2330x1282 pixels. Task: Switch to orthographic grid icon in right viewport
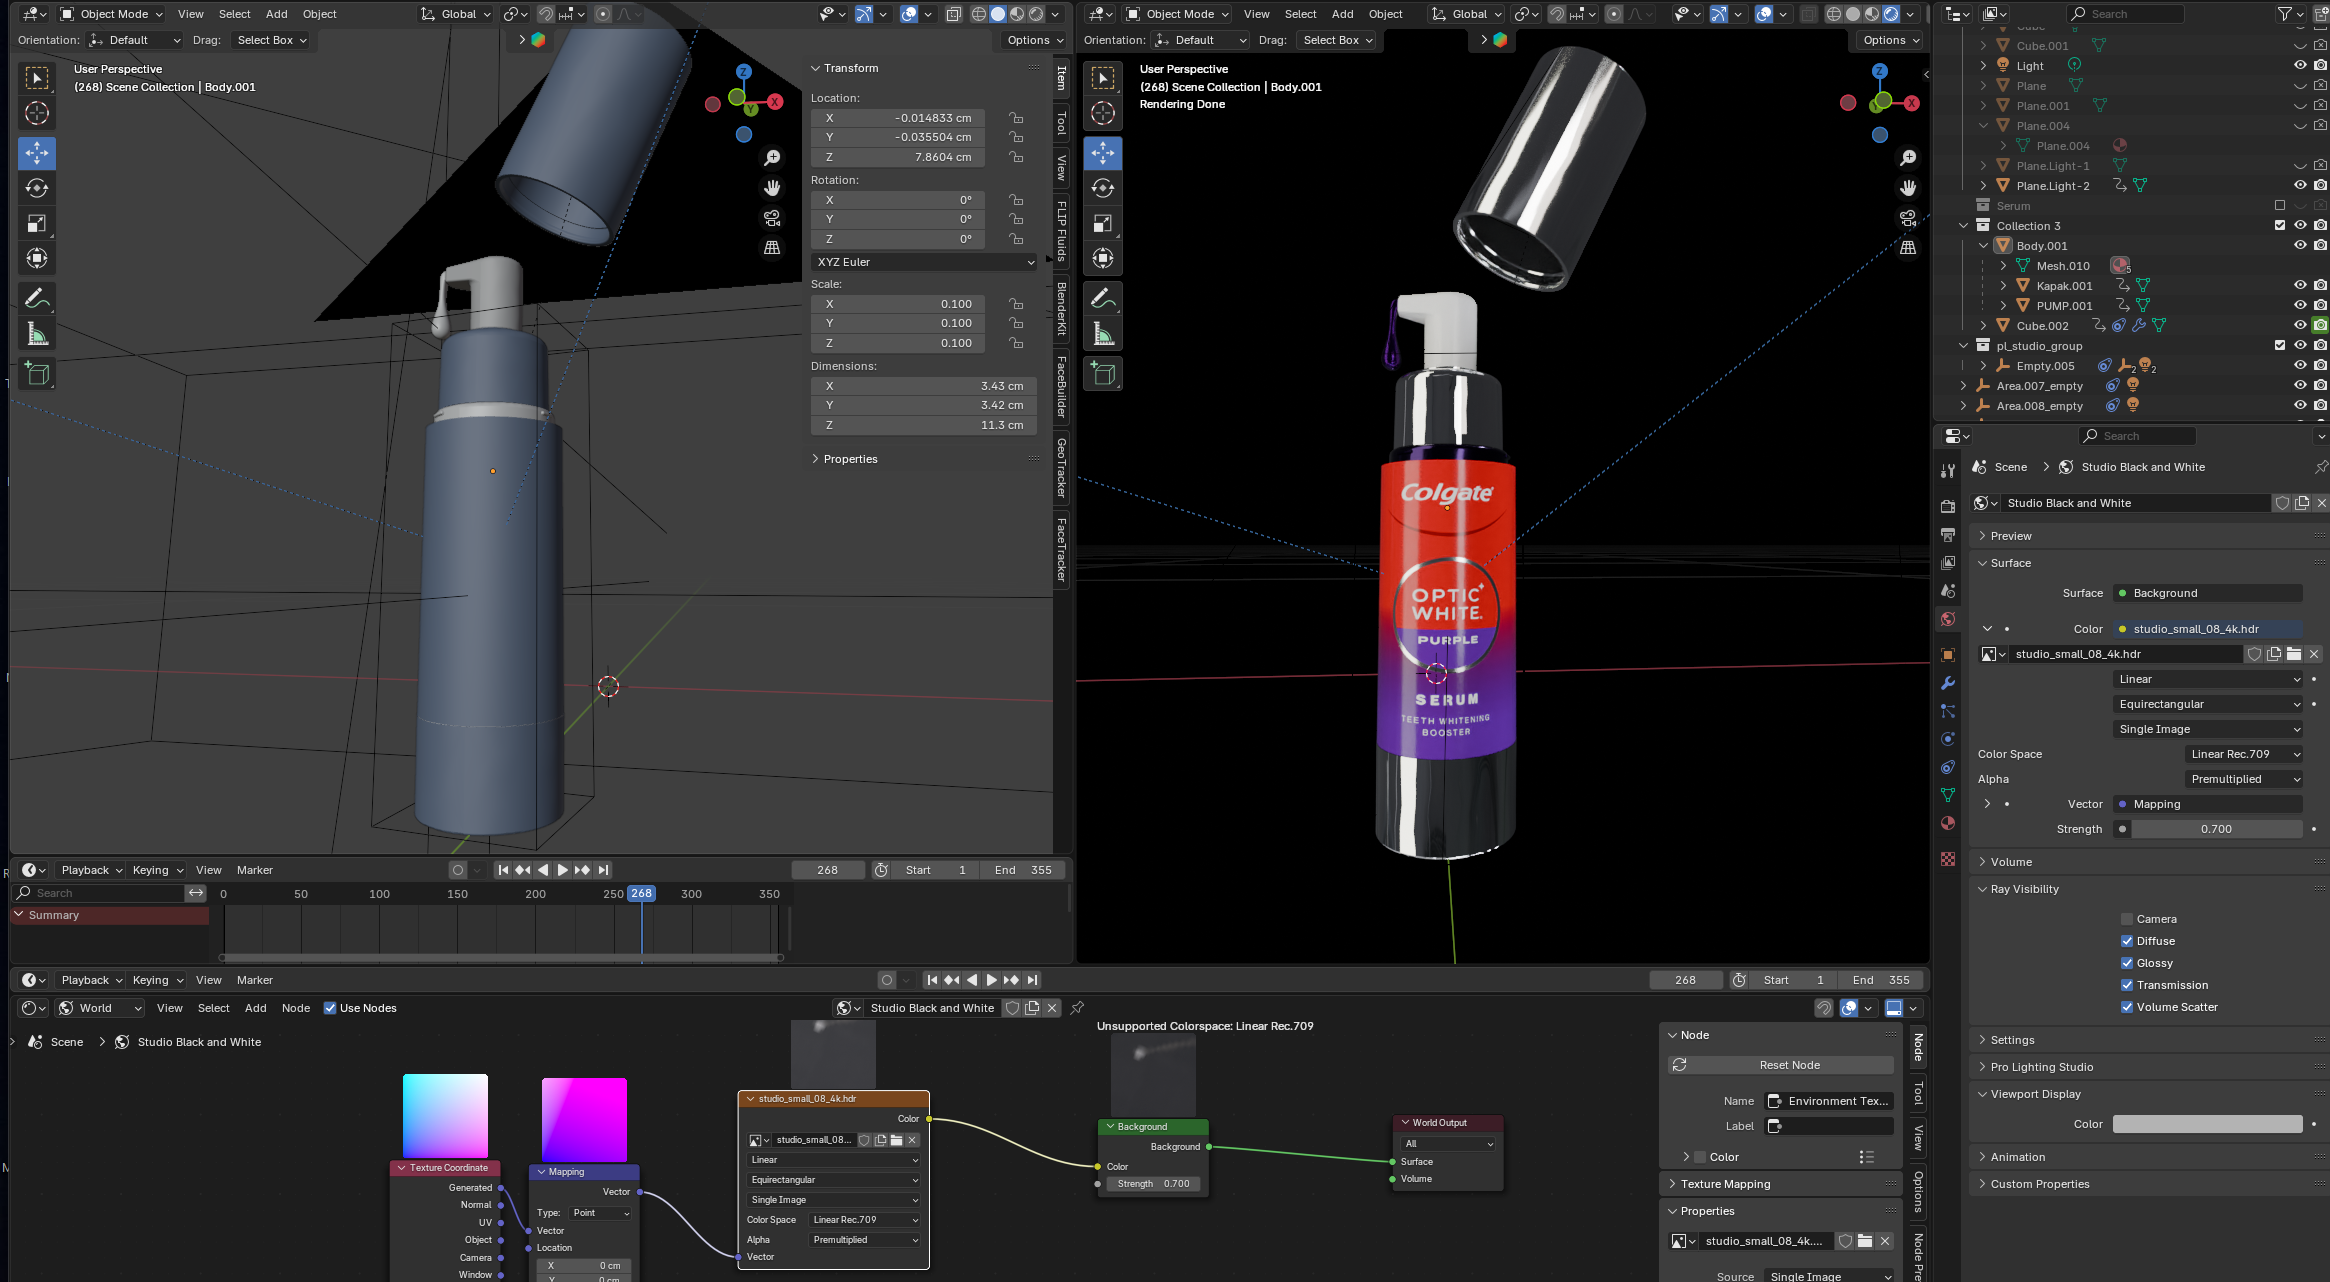pyautogui.click(x=1908, y=248)
